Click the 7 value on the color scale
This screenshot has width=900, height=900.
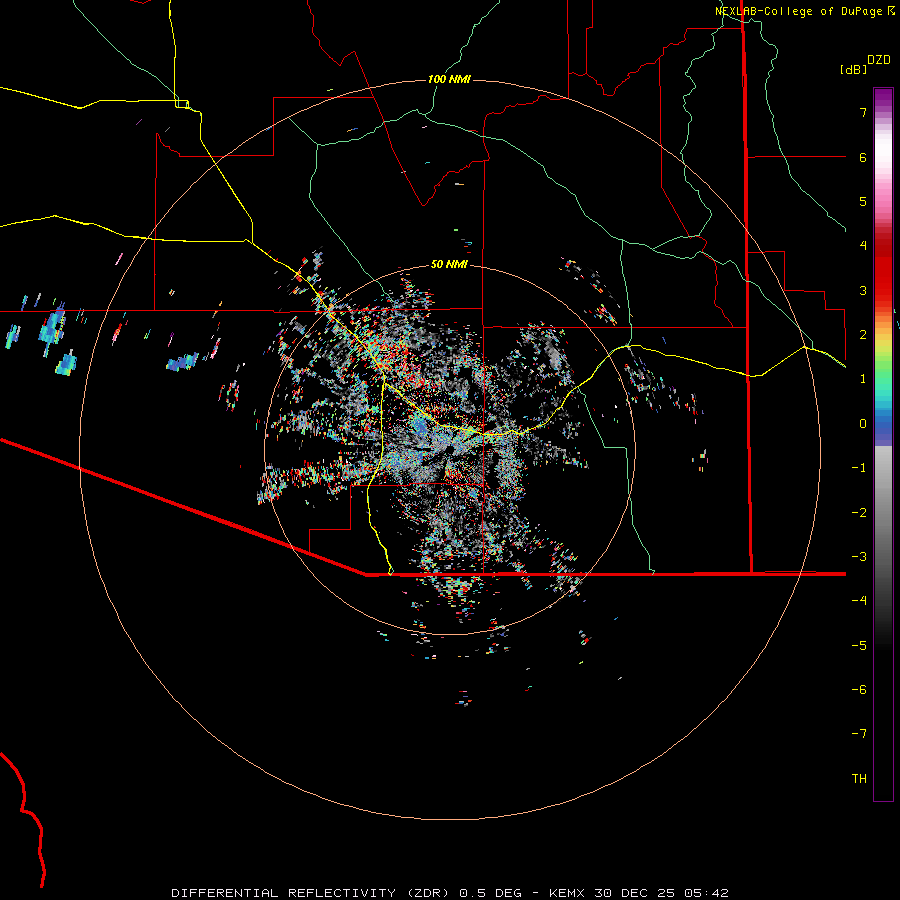(x=863, y=112)
